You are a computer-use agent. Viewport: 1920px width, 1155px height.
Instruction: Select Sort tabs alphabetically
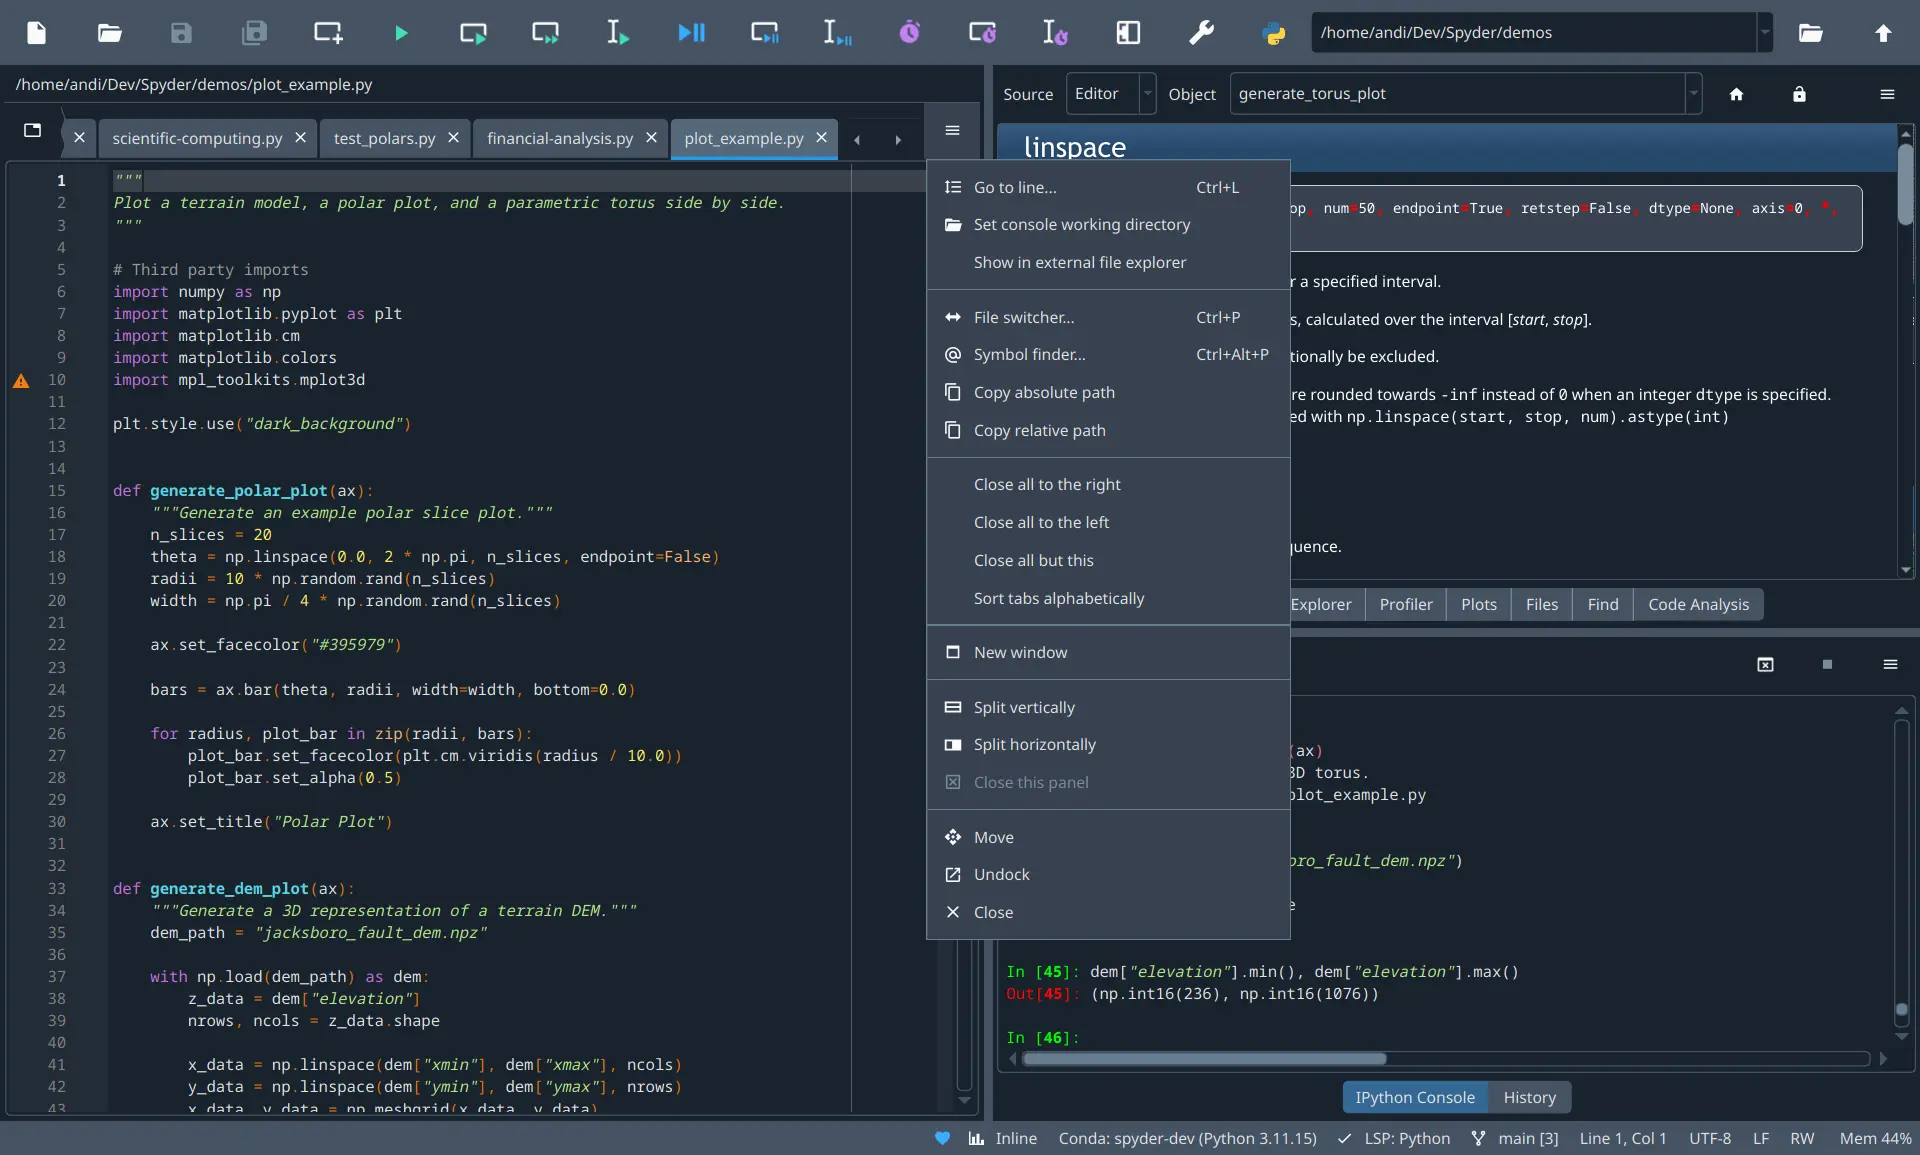click(x=1108, y=598)
